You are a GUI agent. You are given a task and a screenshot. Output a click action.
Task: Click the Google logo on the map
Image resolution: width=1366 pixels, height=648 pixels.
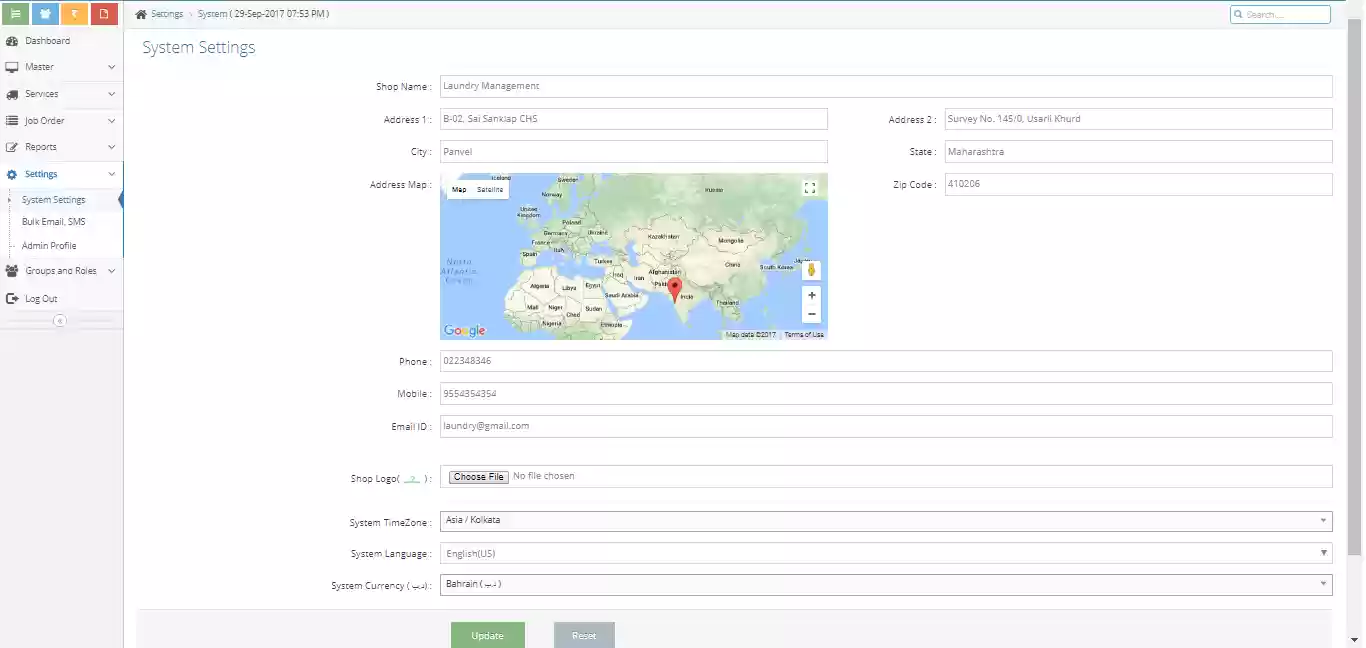coord(462,330)
